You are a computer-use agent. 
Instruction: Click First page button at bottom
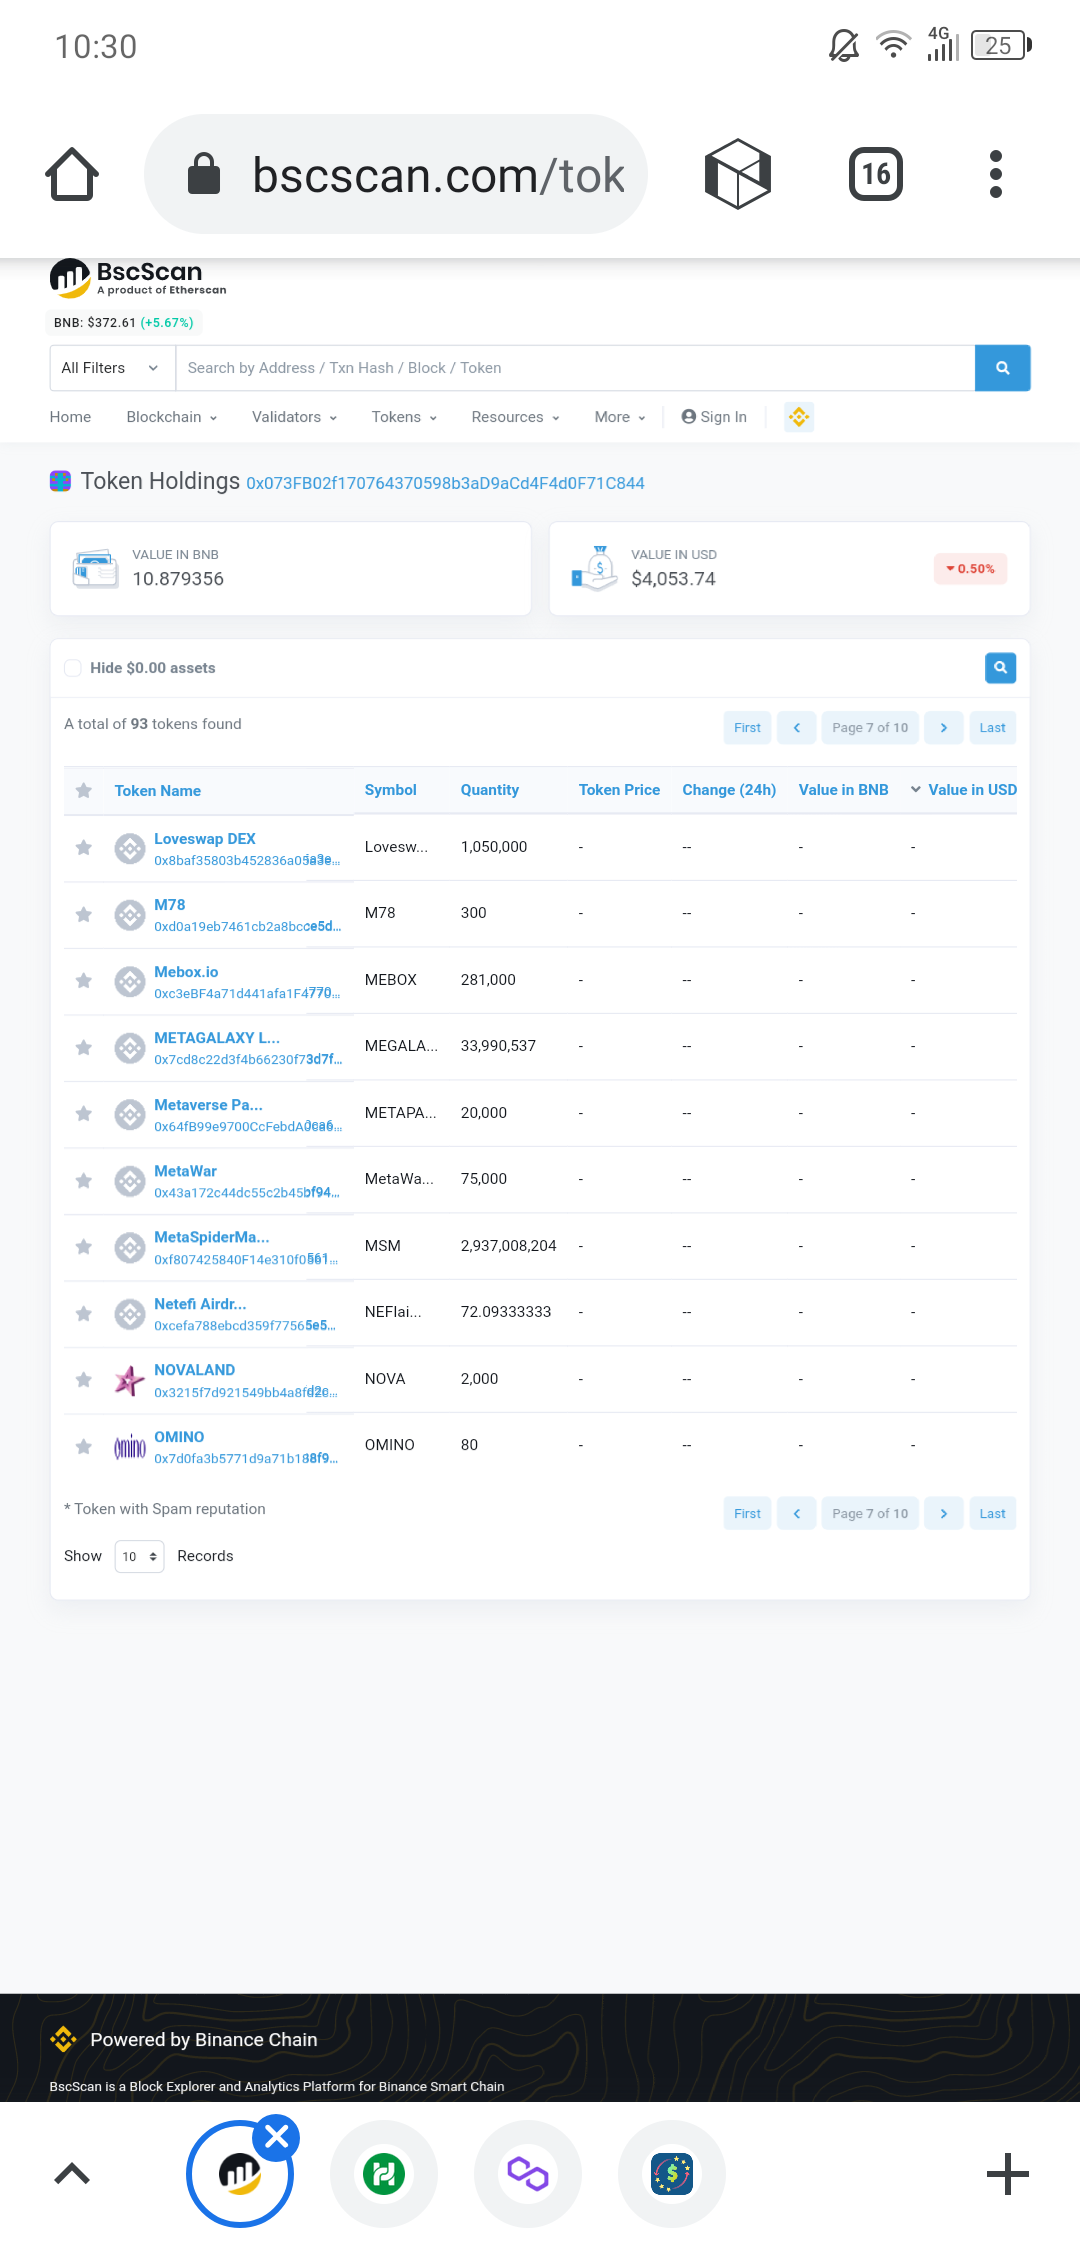coord(747,1514)
